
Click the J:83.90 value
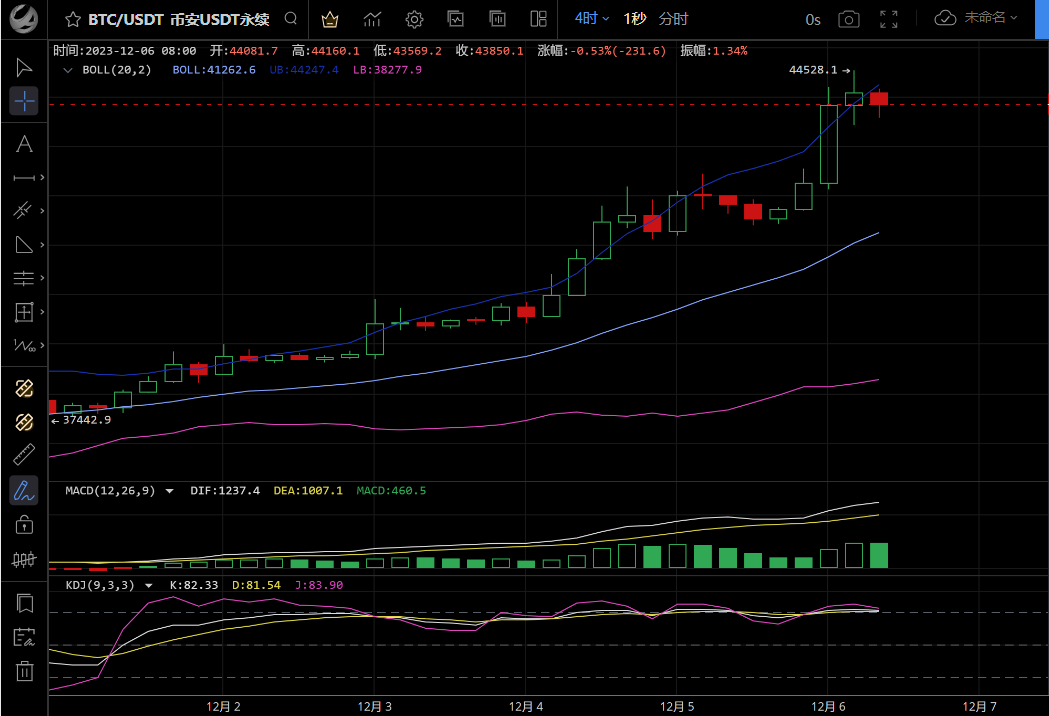(x=319, y=585)
